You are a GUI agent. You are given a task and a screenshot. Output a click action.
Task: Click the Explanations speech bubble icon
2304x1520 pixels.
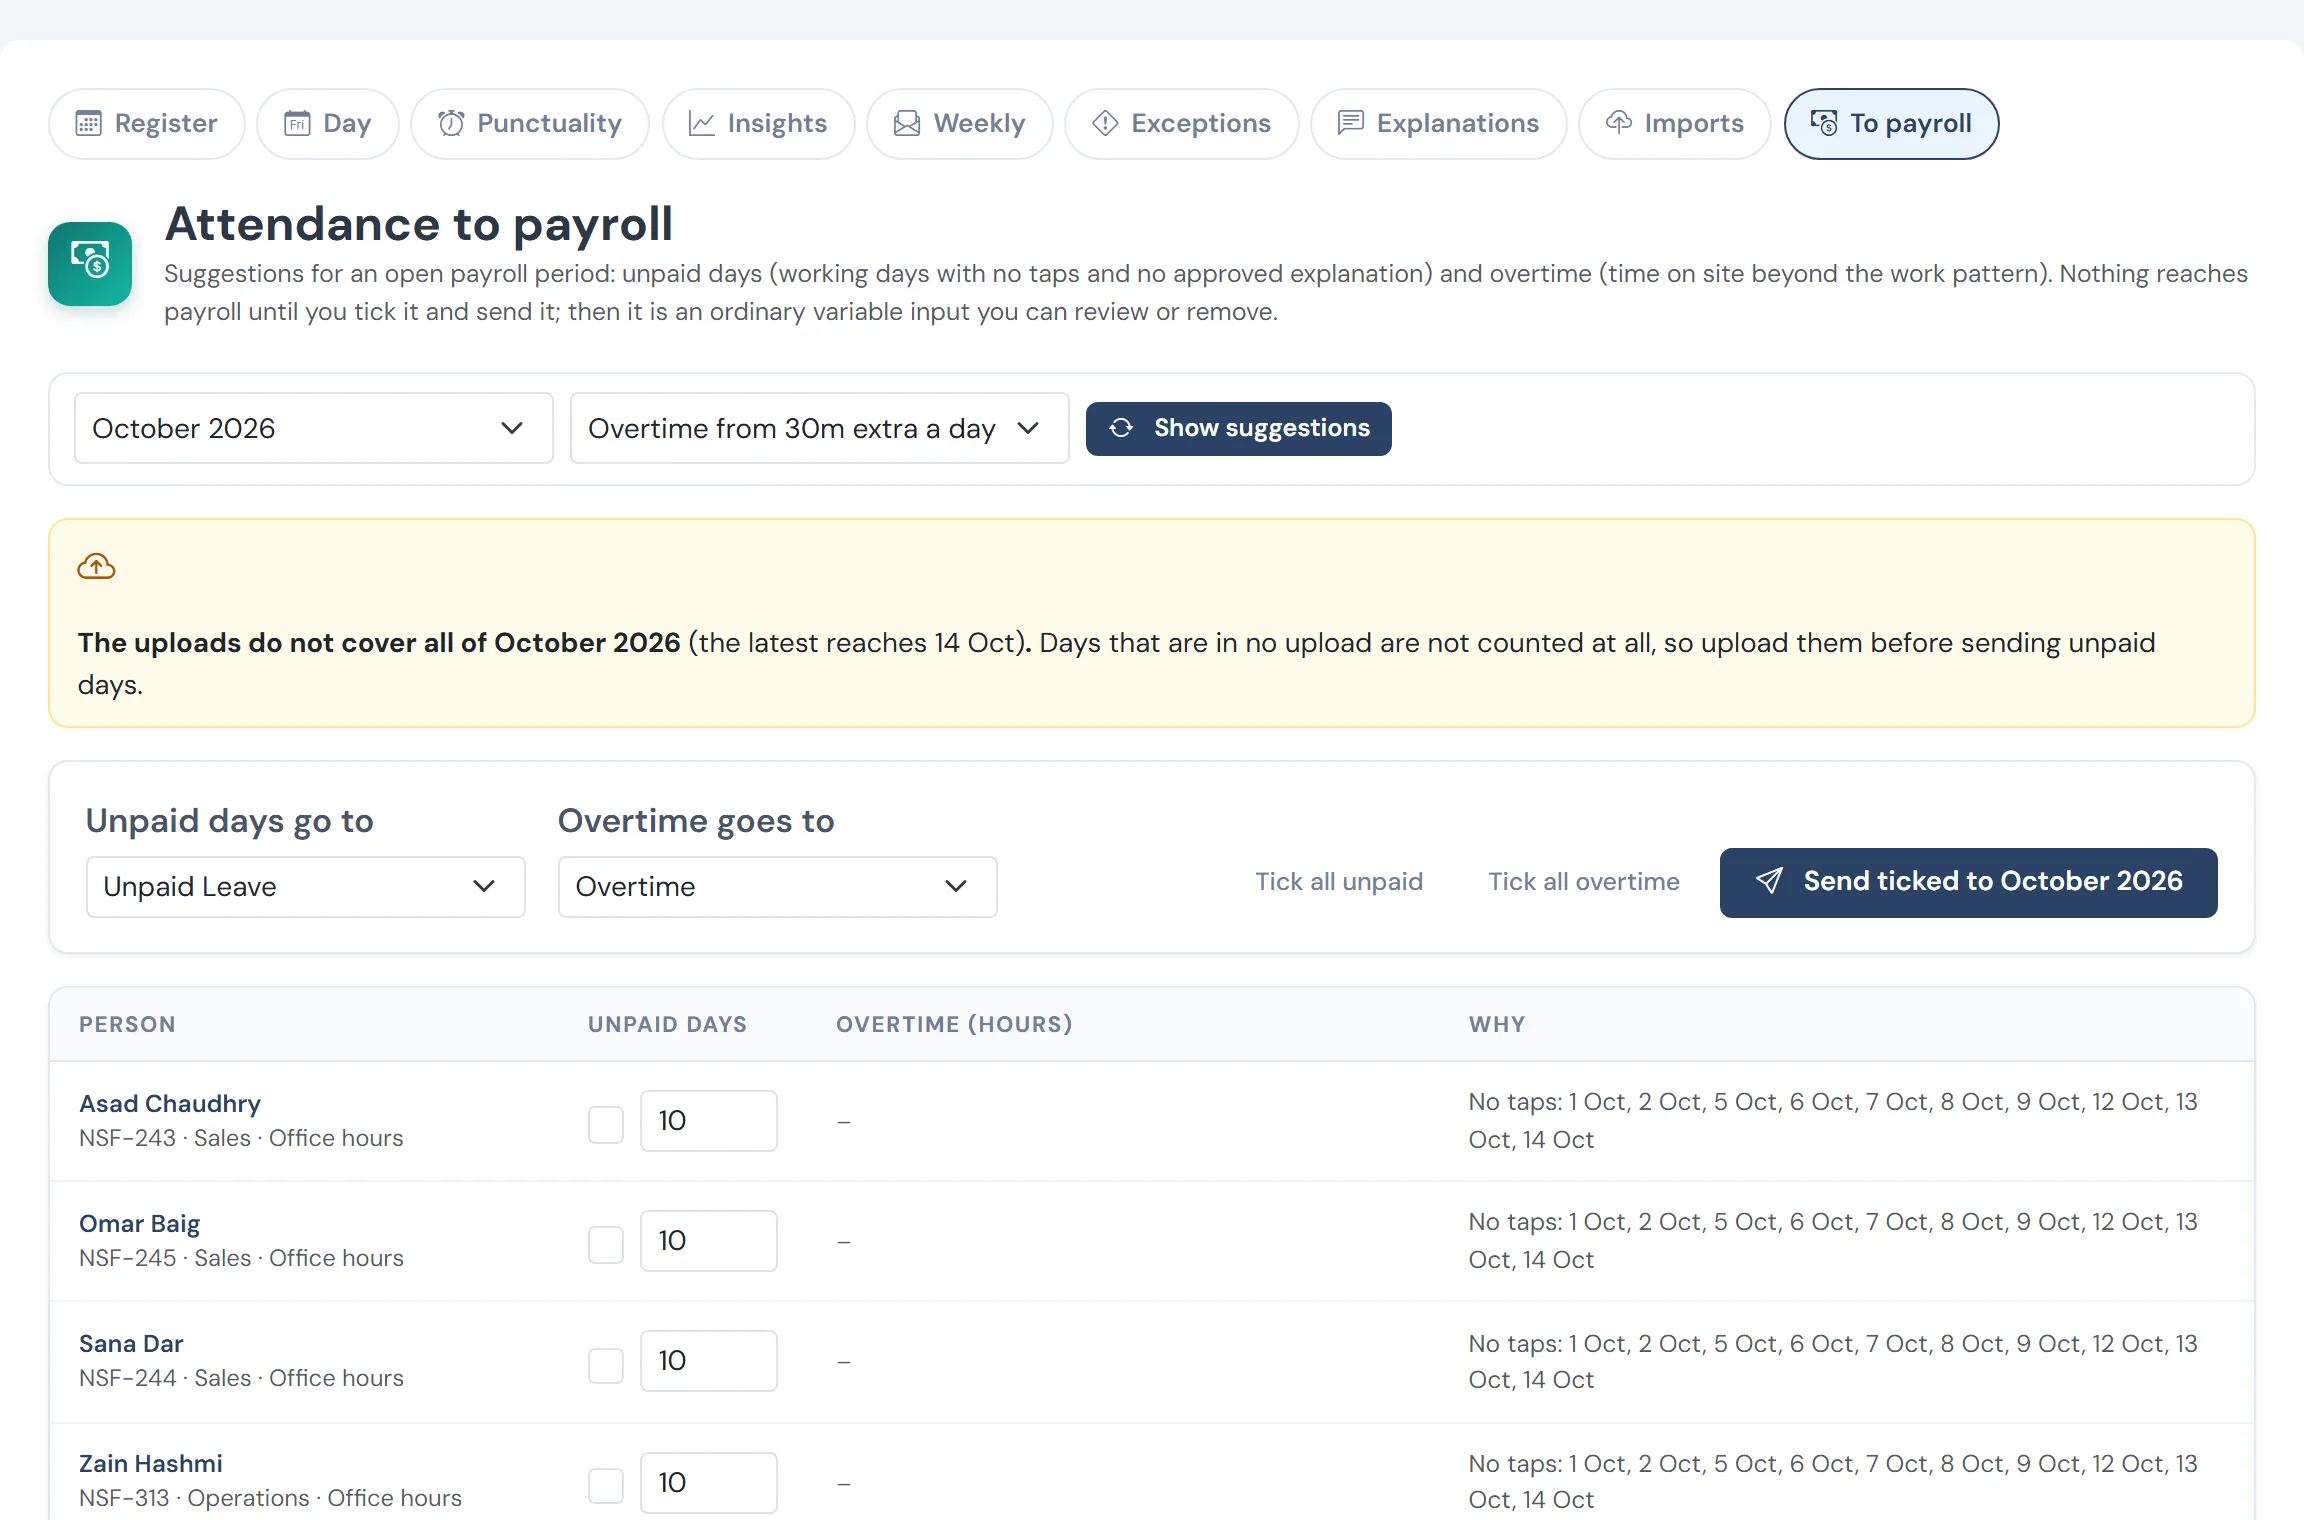point(1351,123)
